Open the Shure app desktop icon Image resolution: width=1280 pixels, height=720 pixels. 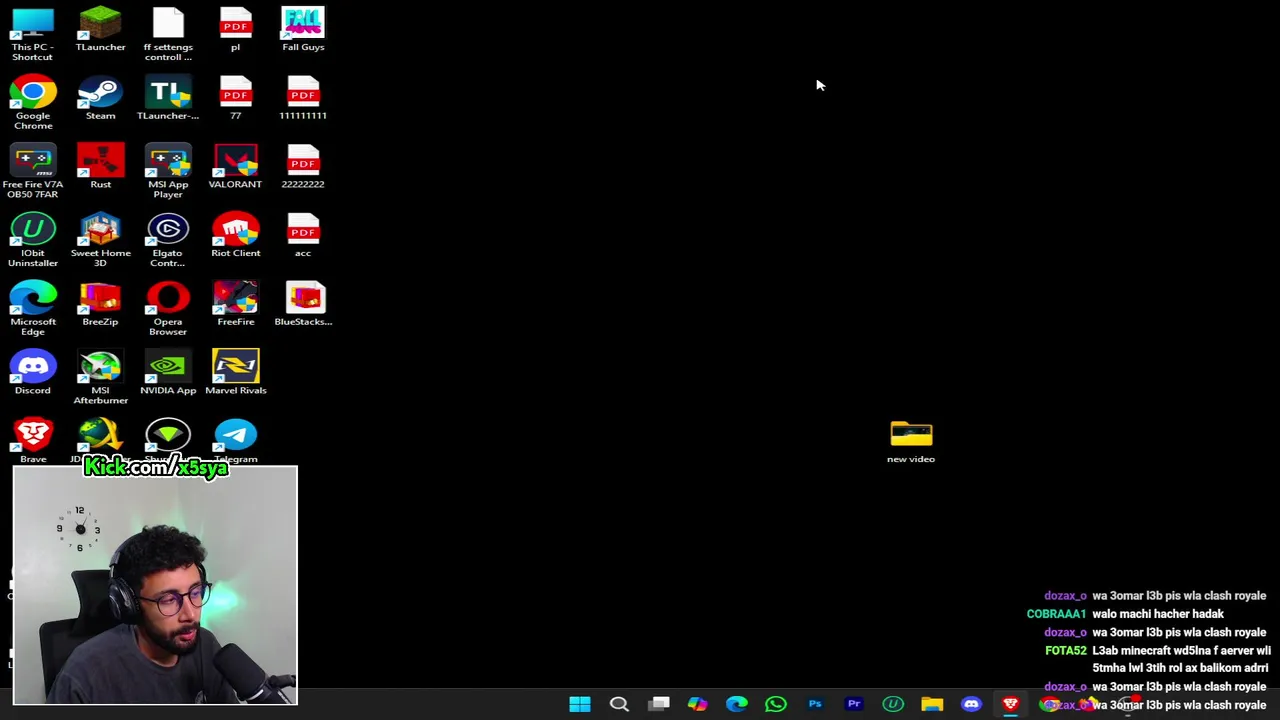coord(168,436)
